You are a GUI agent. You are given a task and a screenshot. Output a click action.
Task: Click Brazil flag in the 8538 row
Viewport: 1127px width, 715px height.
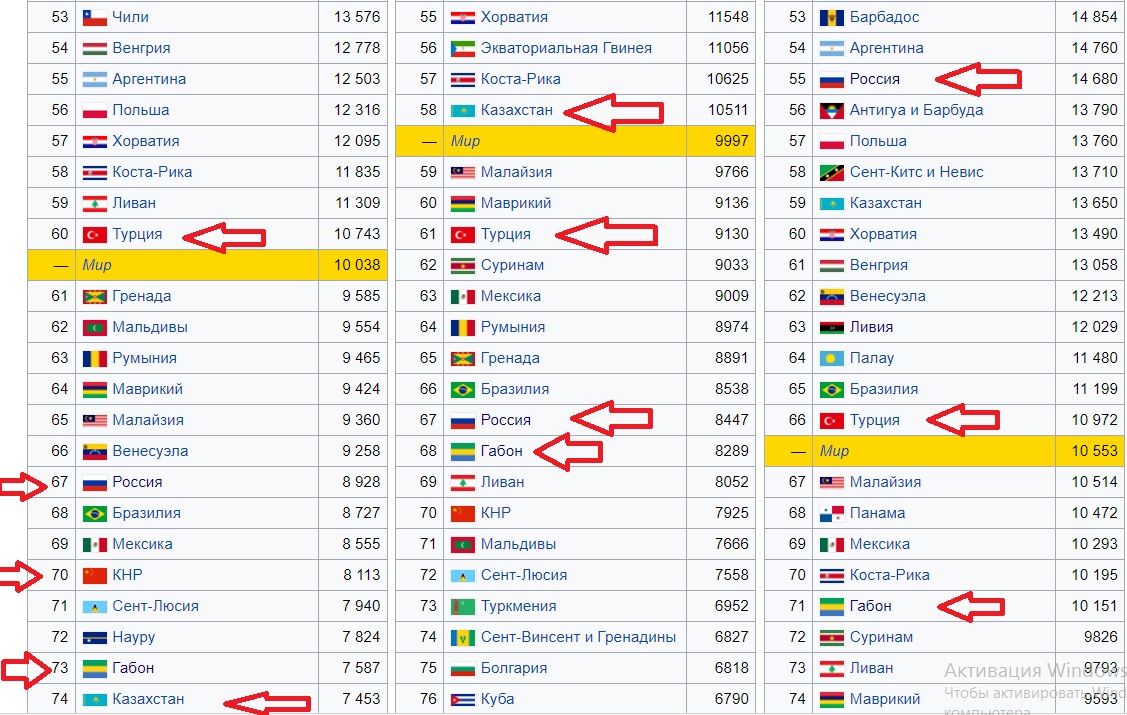463,389
